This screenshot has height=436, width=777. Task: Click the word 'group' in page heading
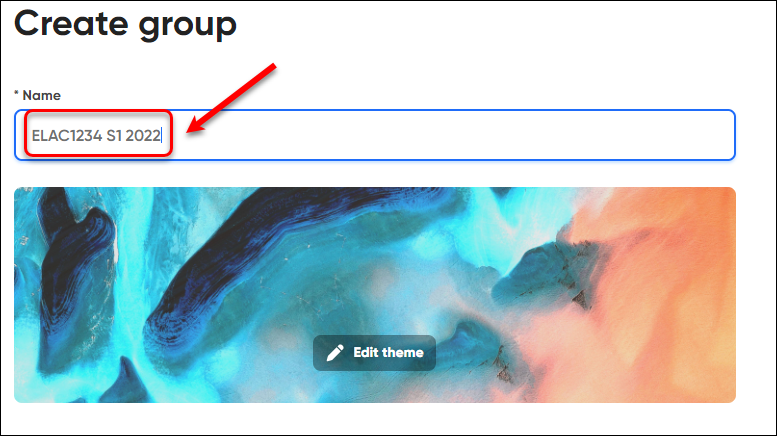pos(187,27)
